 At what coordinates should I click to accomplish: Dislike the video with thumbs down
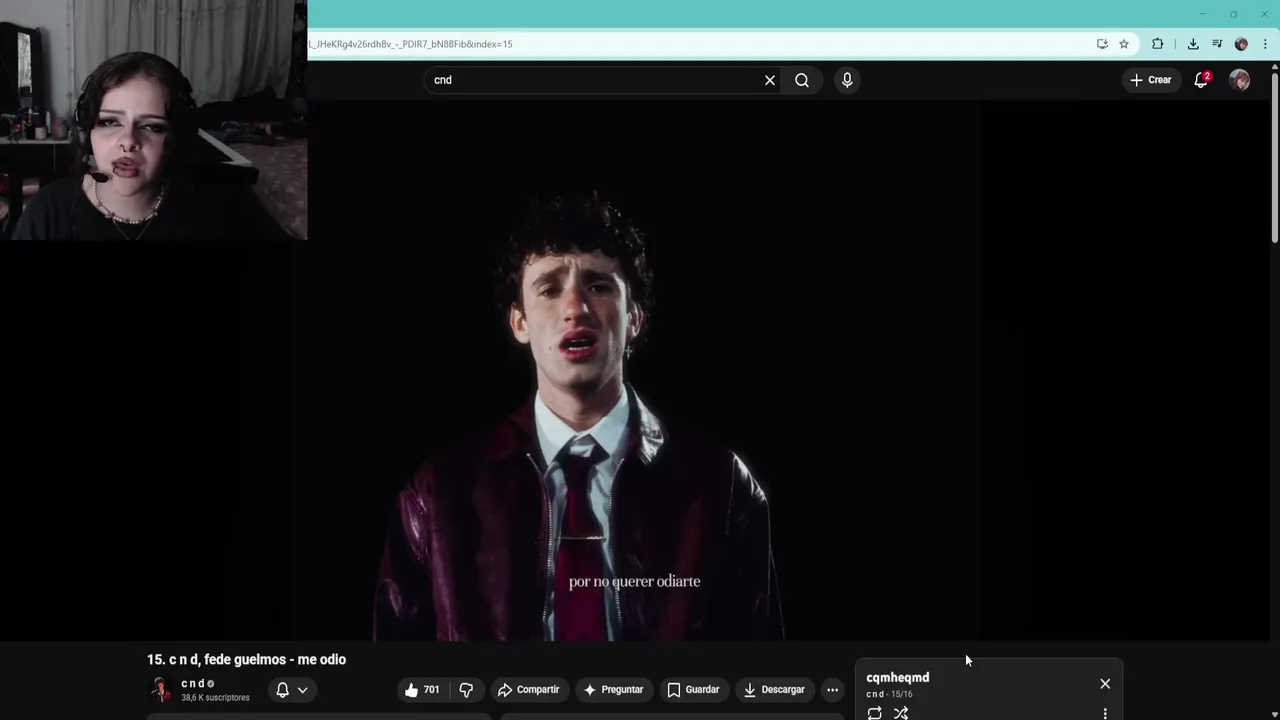pyautogui.click(x=466, y=689)
